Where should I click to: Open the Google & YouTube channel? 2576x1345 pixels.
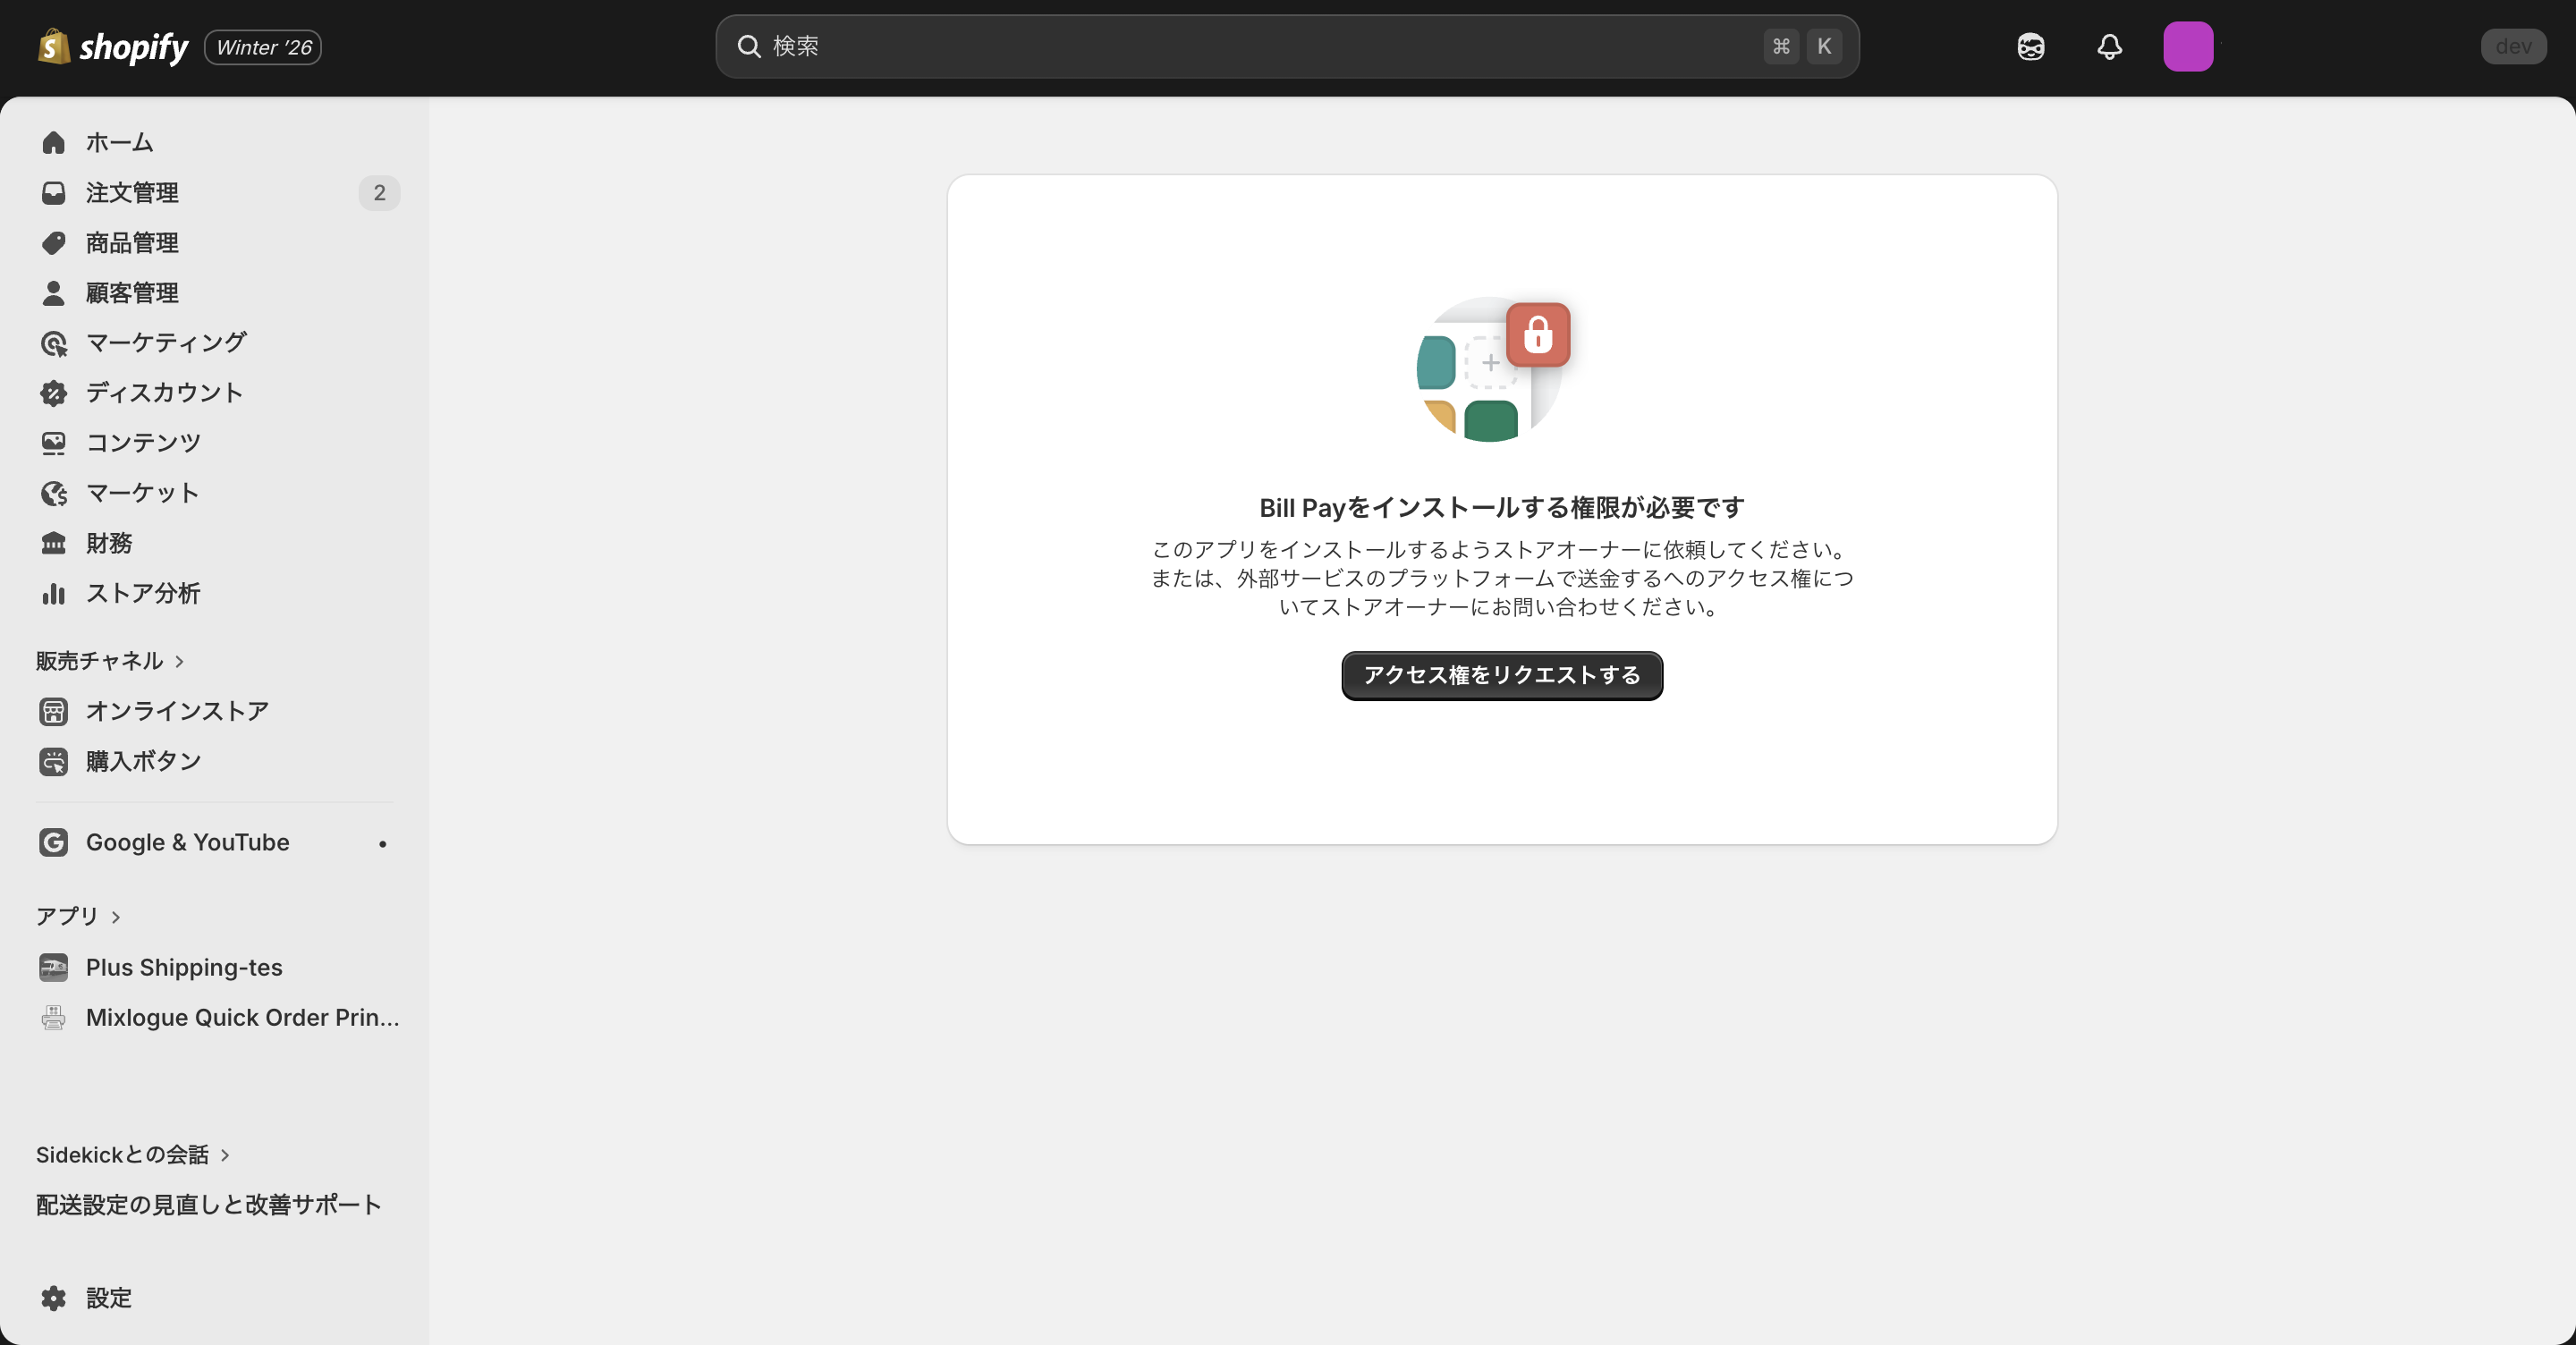pos(187,842)
